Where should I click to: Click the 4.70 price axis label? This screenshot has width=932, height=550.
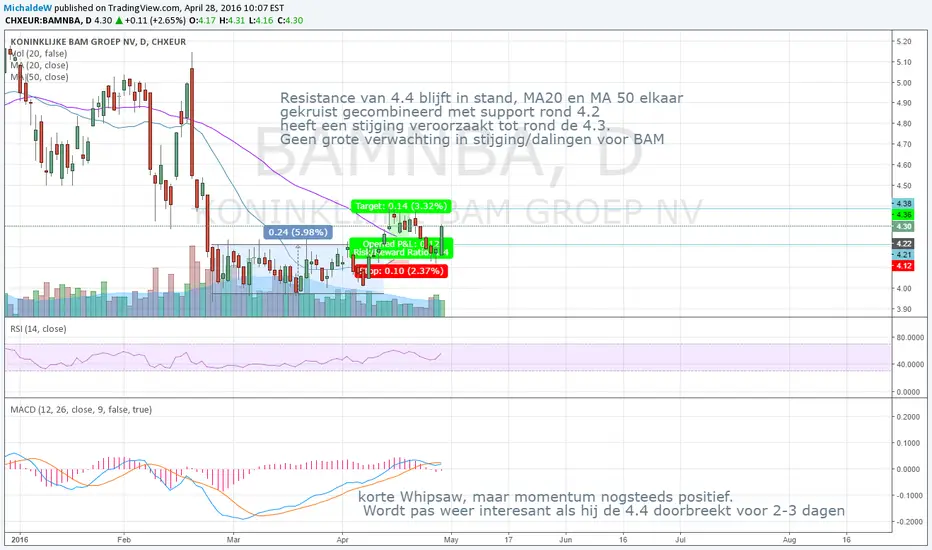(x=903, y=144)
